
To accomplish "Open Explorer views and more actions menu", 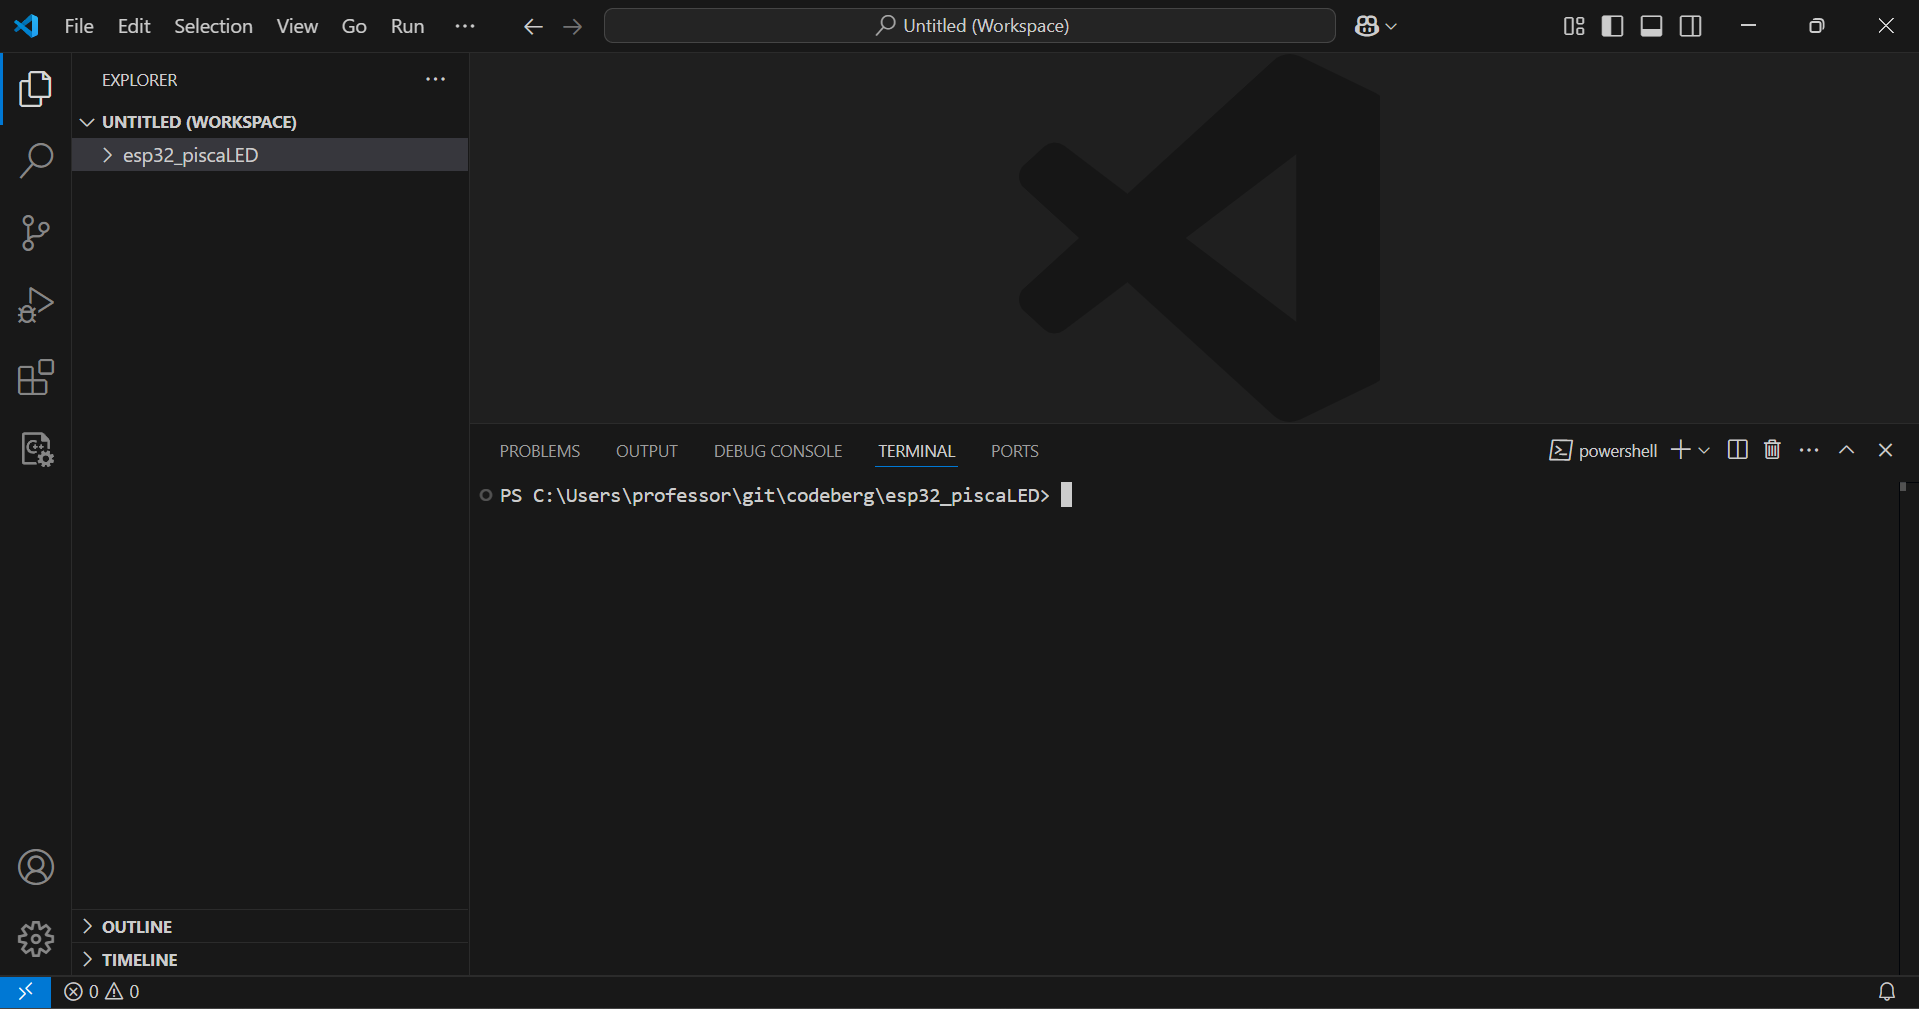I will click(435, 80).
